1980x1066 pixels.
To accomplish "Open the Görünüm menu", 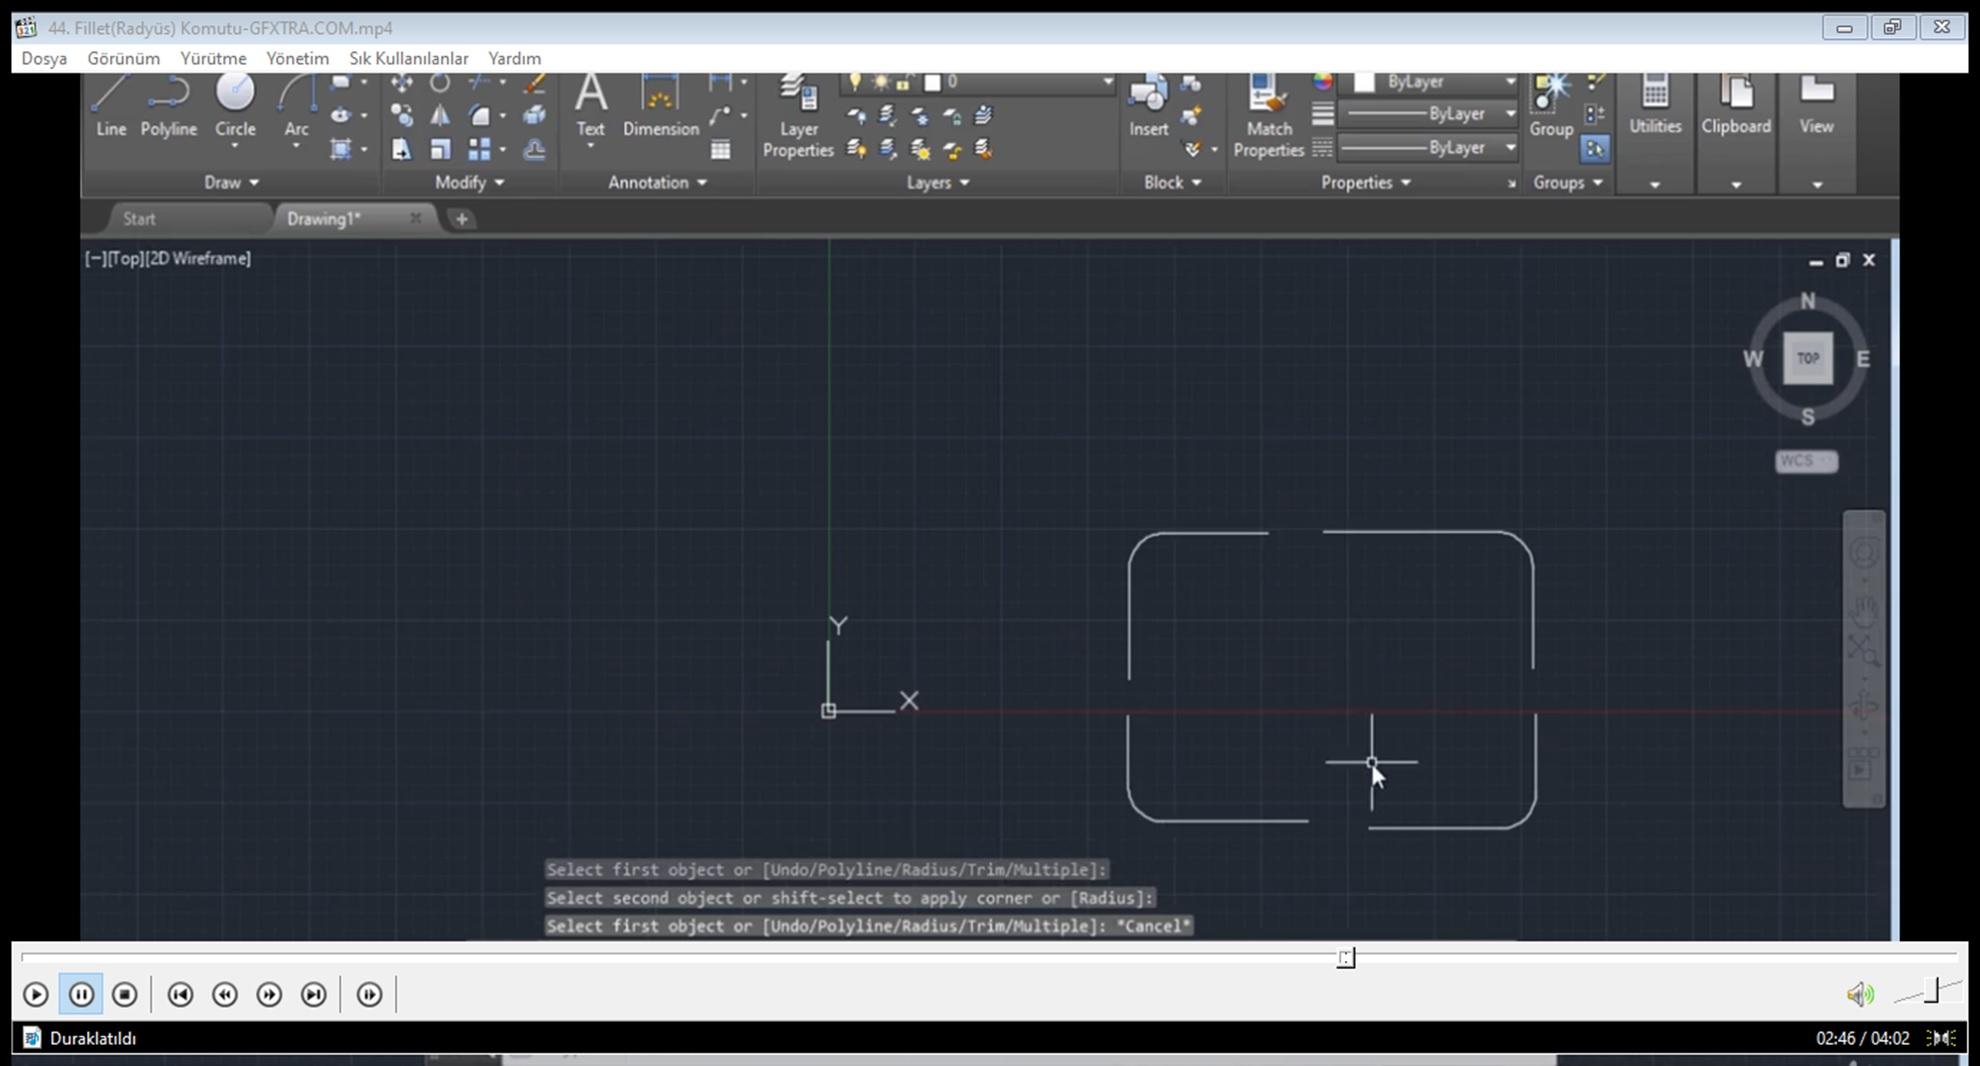I will [x=123, y=58].
